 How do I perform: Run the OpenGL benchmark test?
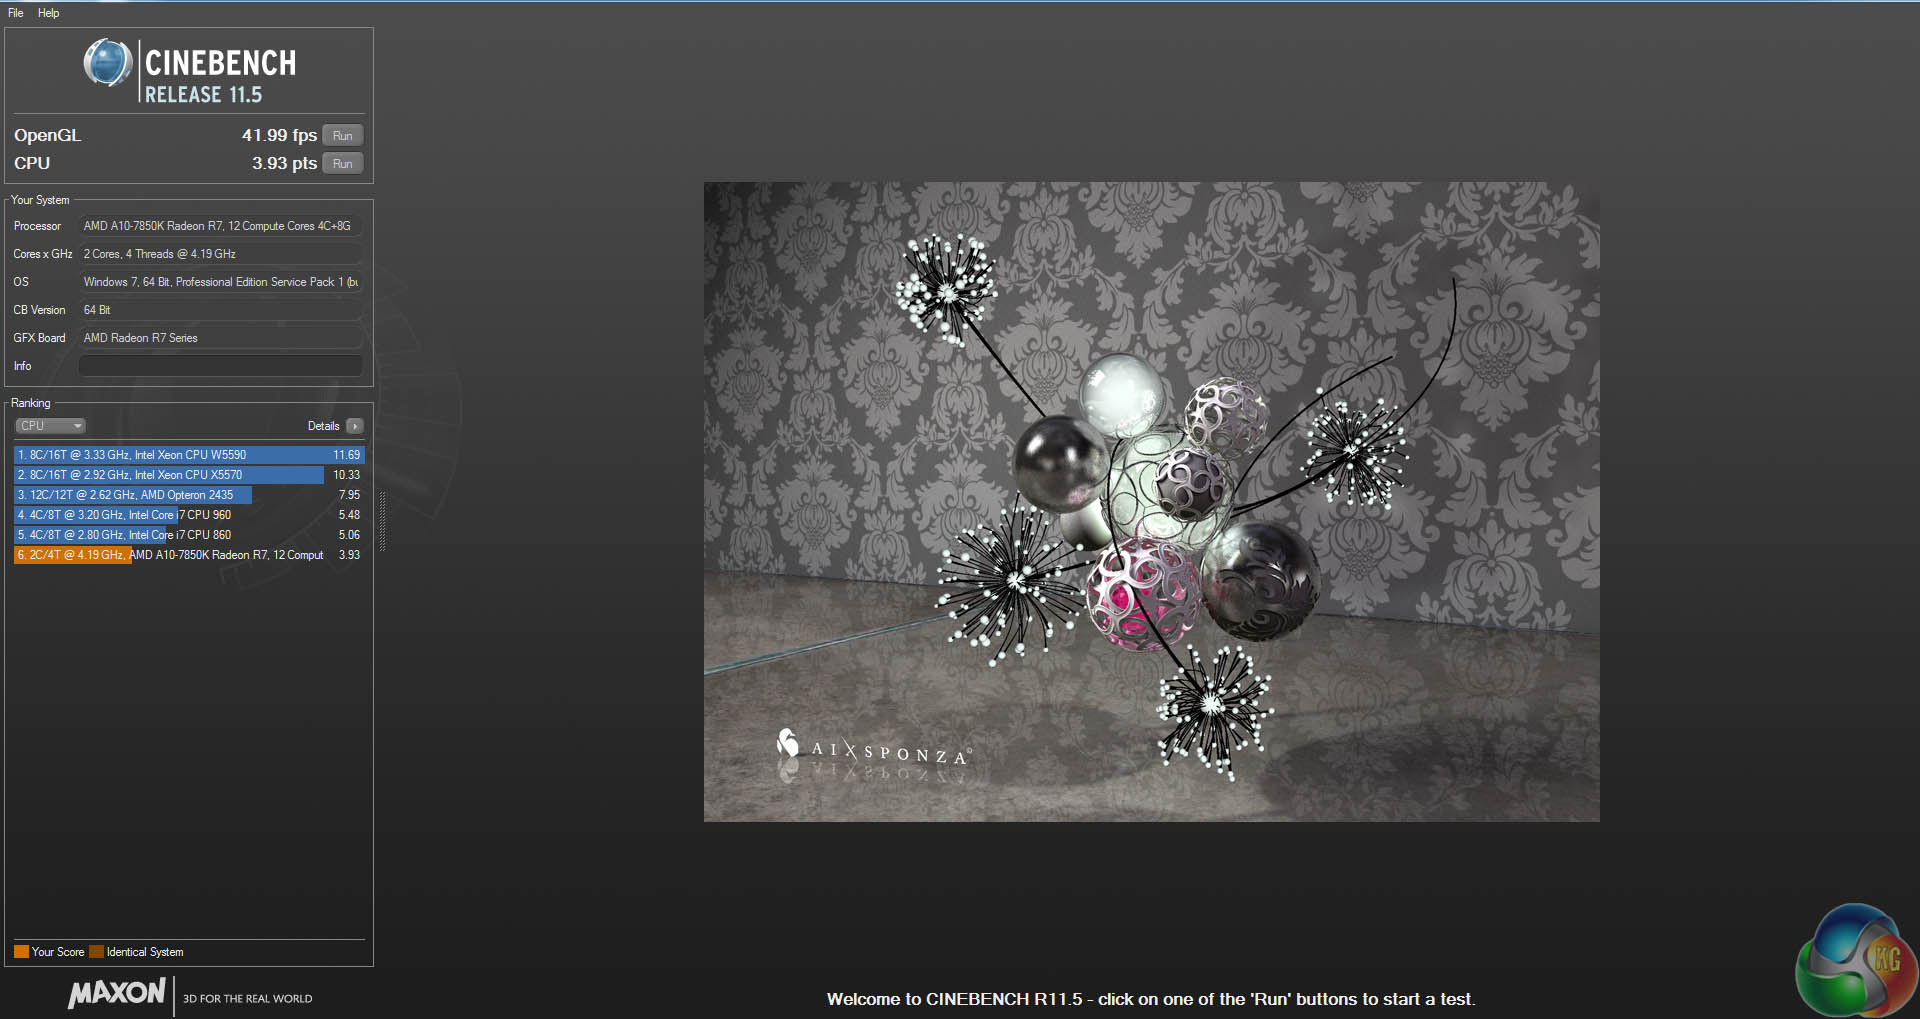[x=342, y=136]
